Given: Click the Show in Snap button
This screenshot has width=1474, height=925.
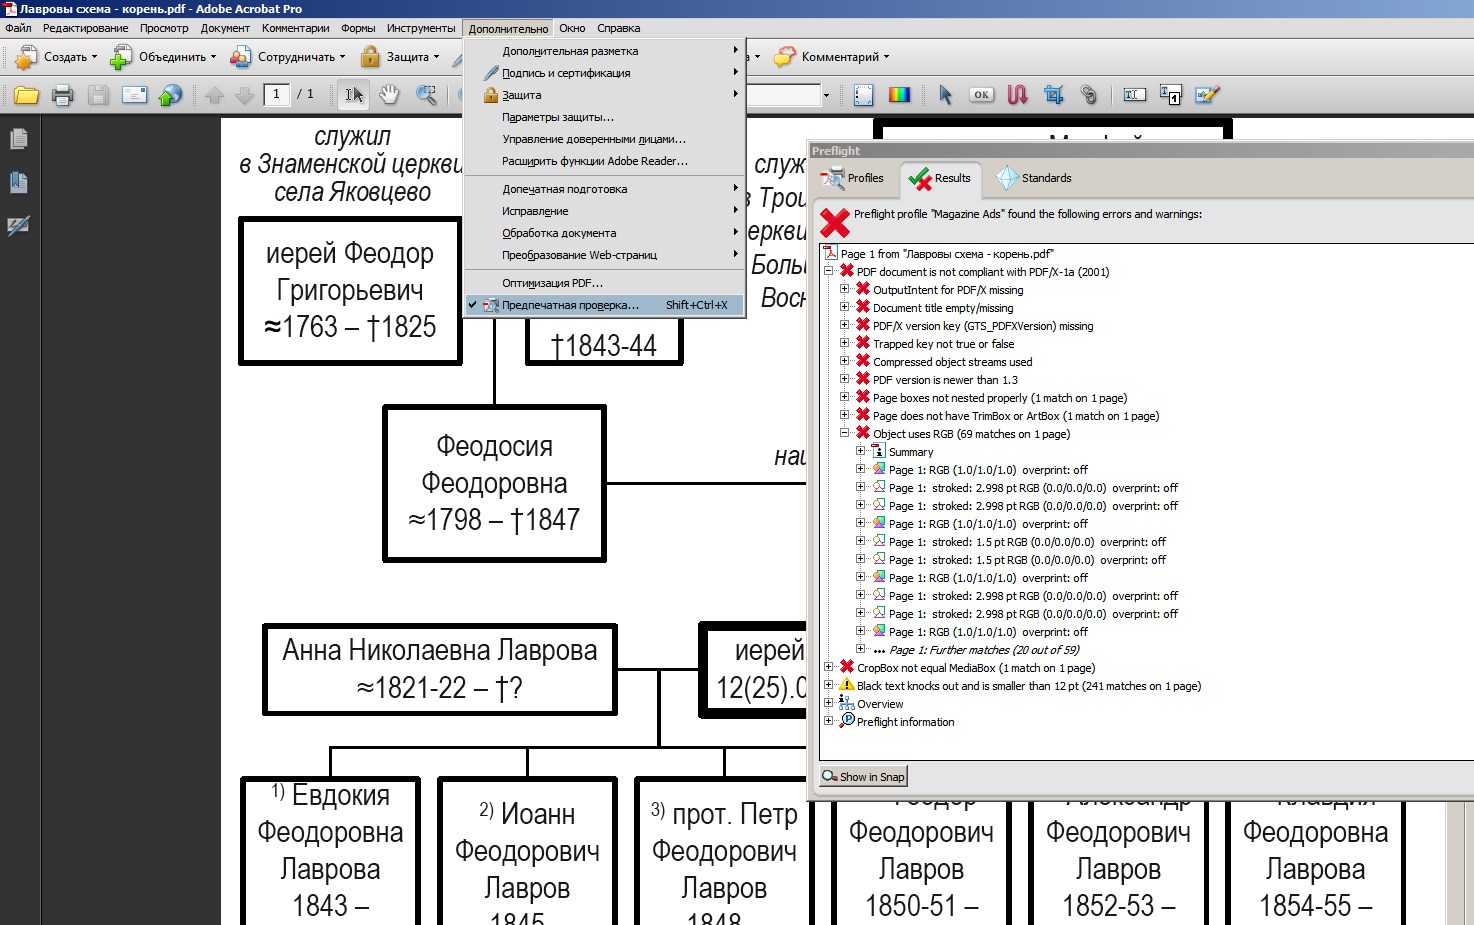Looking at the screenshot, I should [x=864, y=776].
